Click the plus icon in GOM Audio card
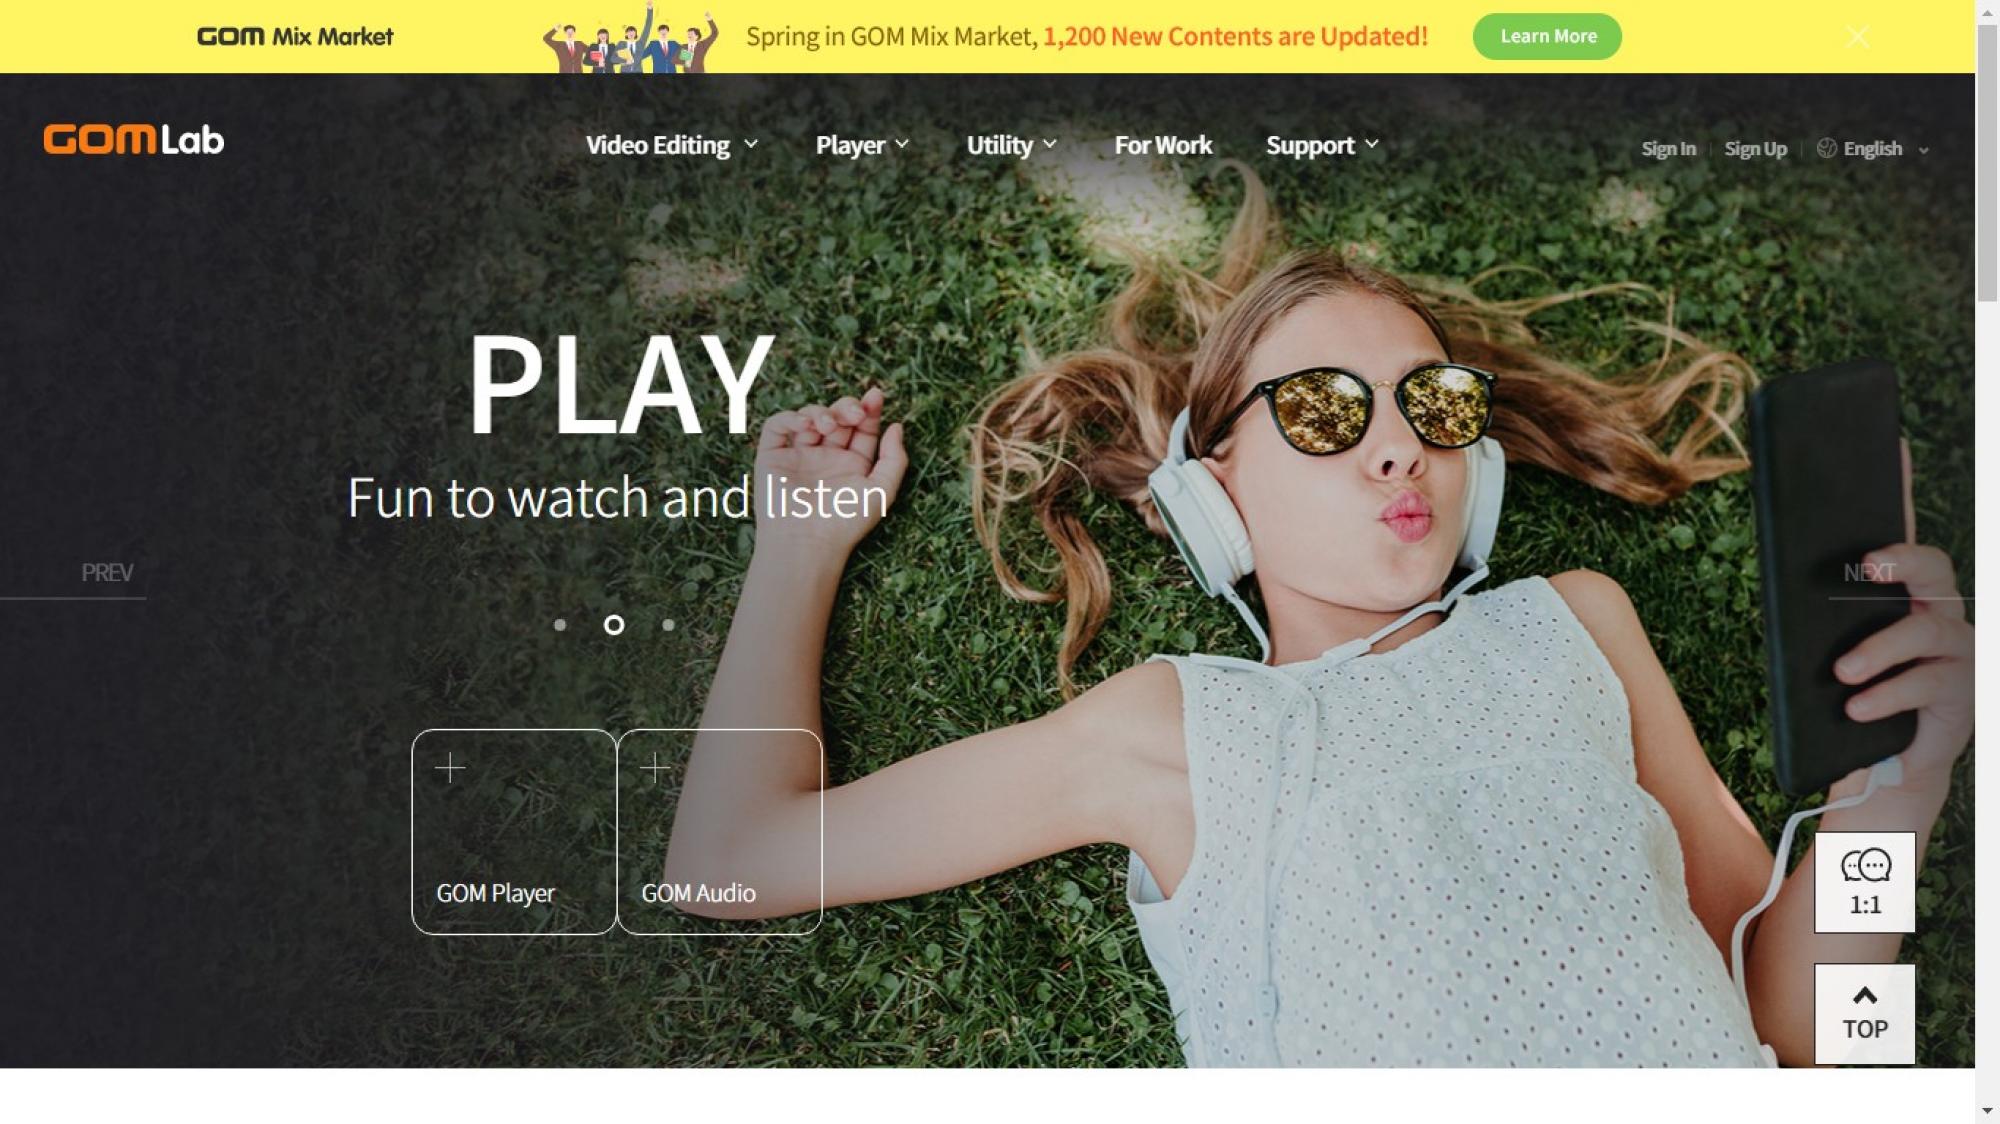Image resolution: width=2000 pixels, height=1124 pixels. (655, 767)
